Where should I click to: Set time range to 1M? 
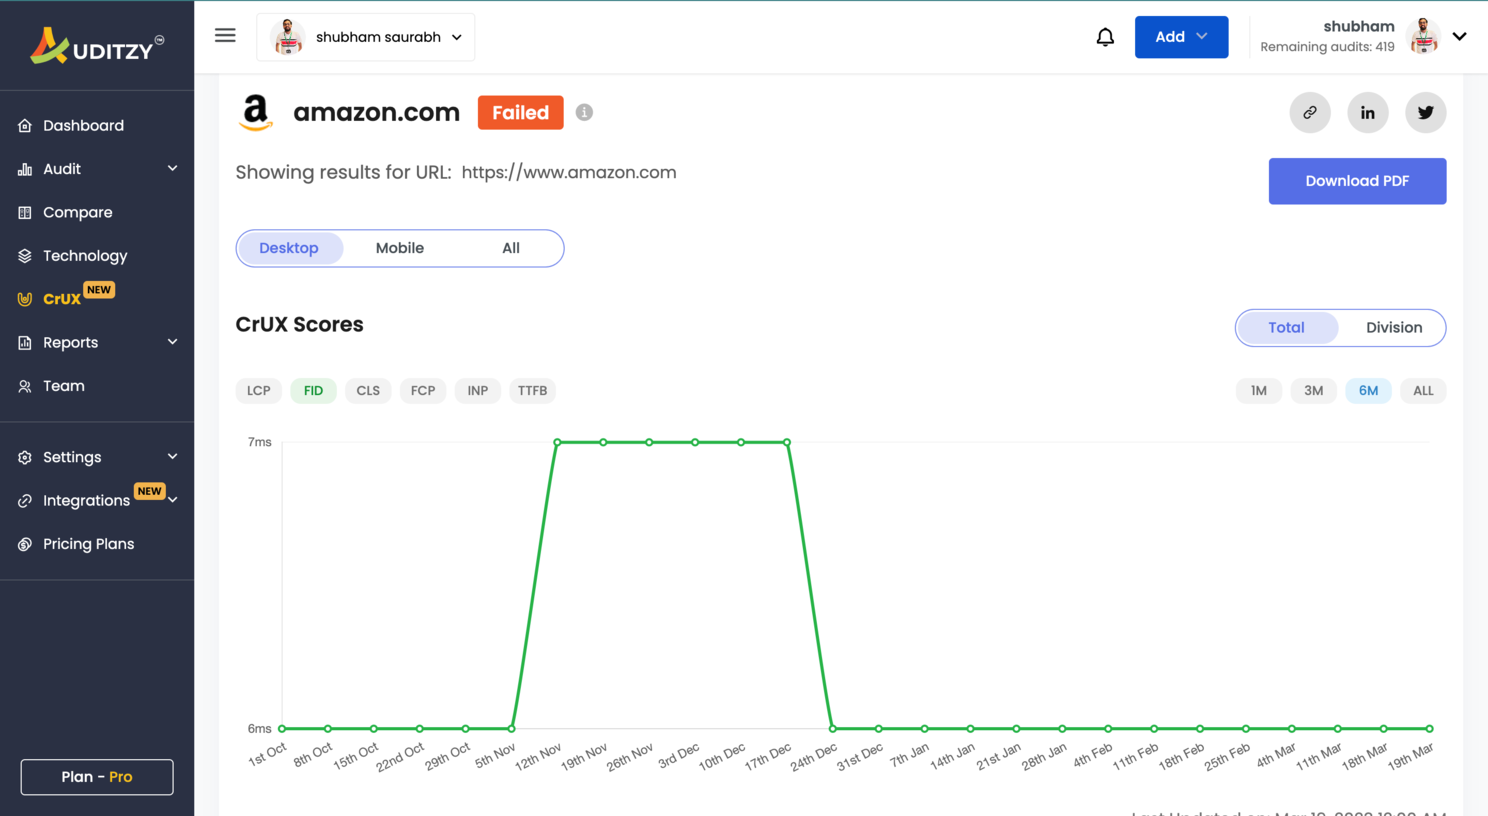click(1259, 391)
